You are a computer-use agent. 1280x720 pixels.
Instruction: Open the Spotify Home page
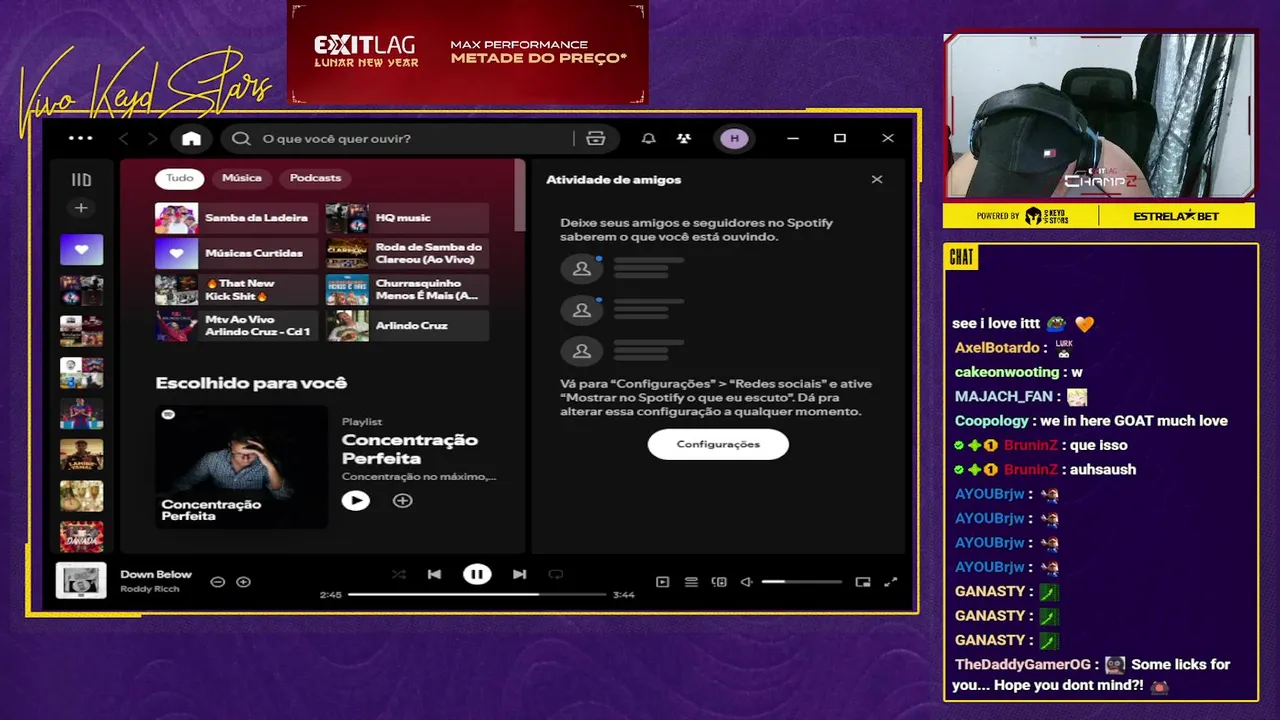pos(191,138)
